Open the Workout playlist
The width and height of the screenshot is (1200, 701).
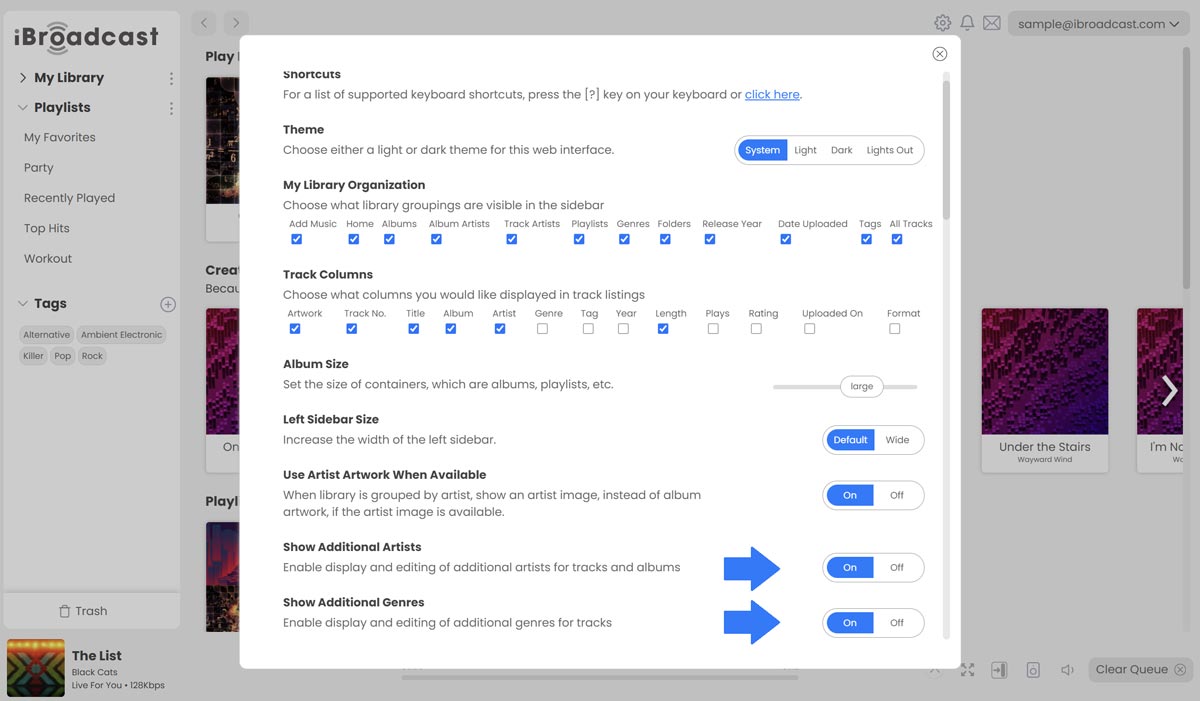click(x=48, y=259)
